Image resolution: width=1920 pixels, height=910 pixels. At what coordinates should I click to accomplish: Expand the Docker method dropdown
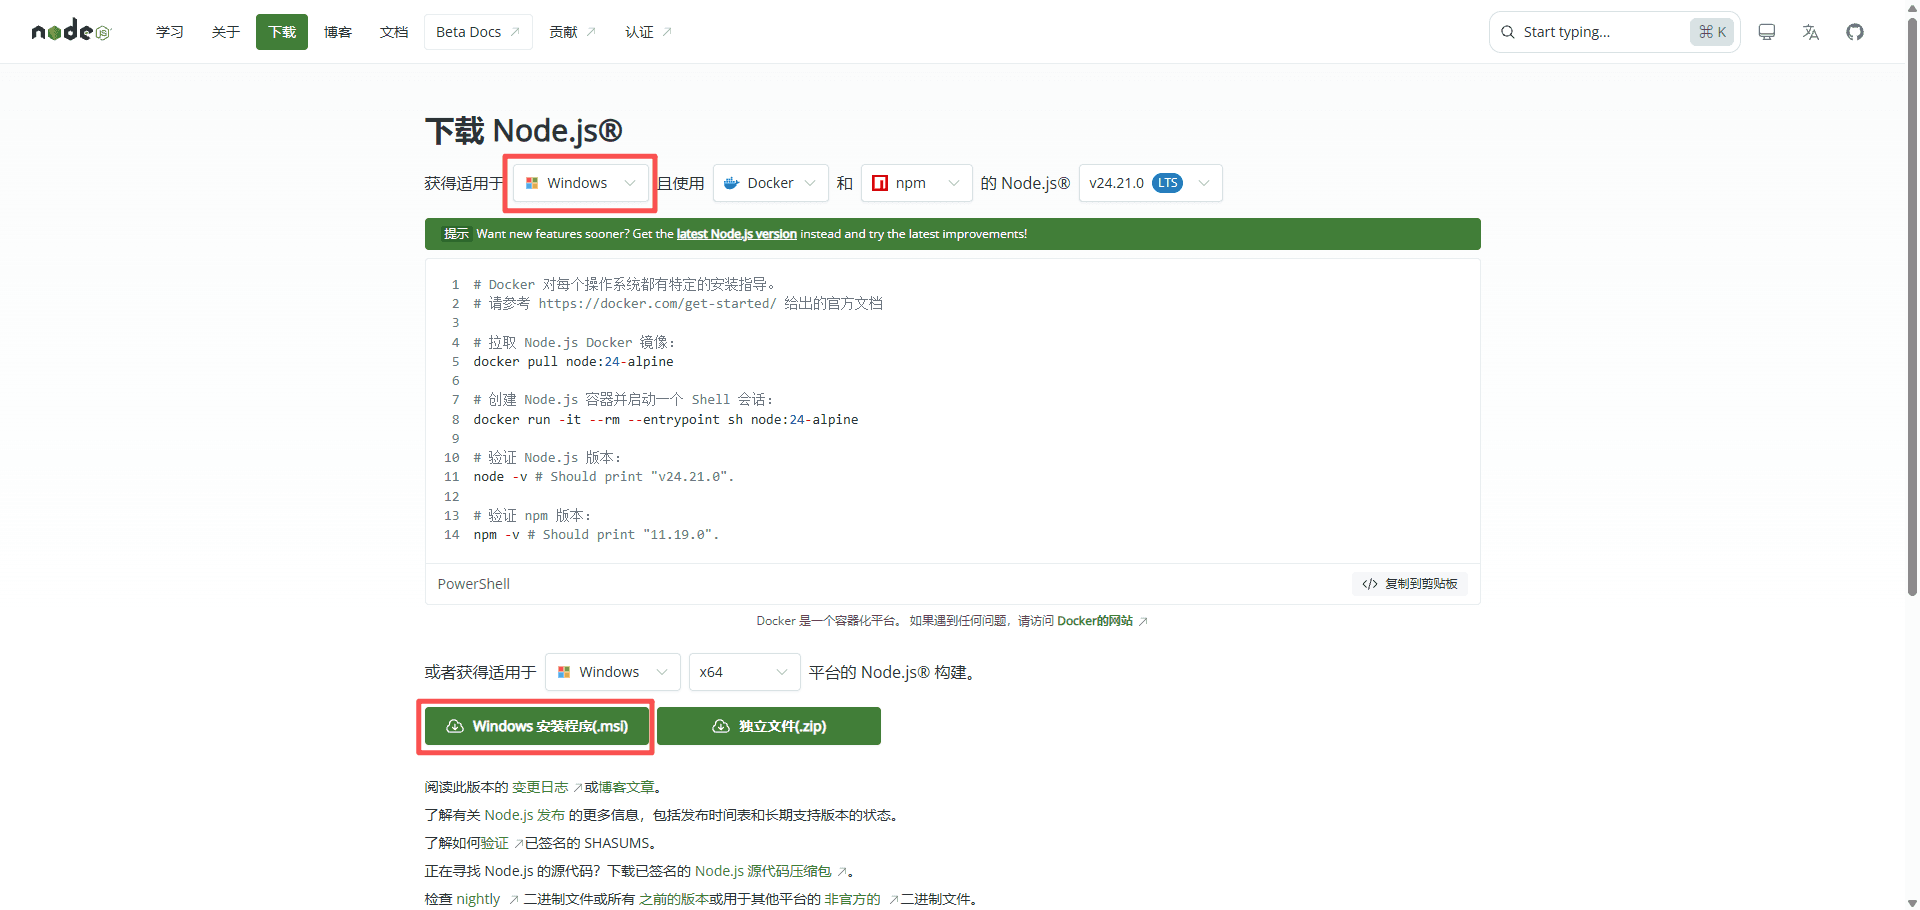(771, 183)
